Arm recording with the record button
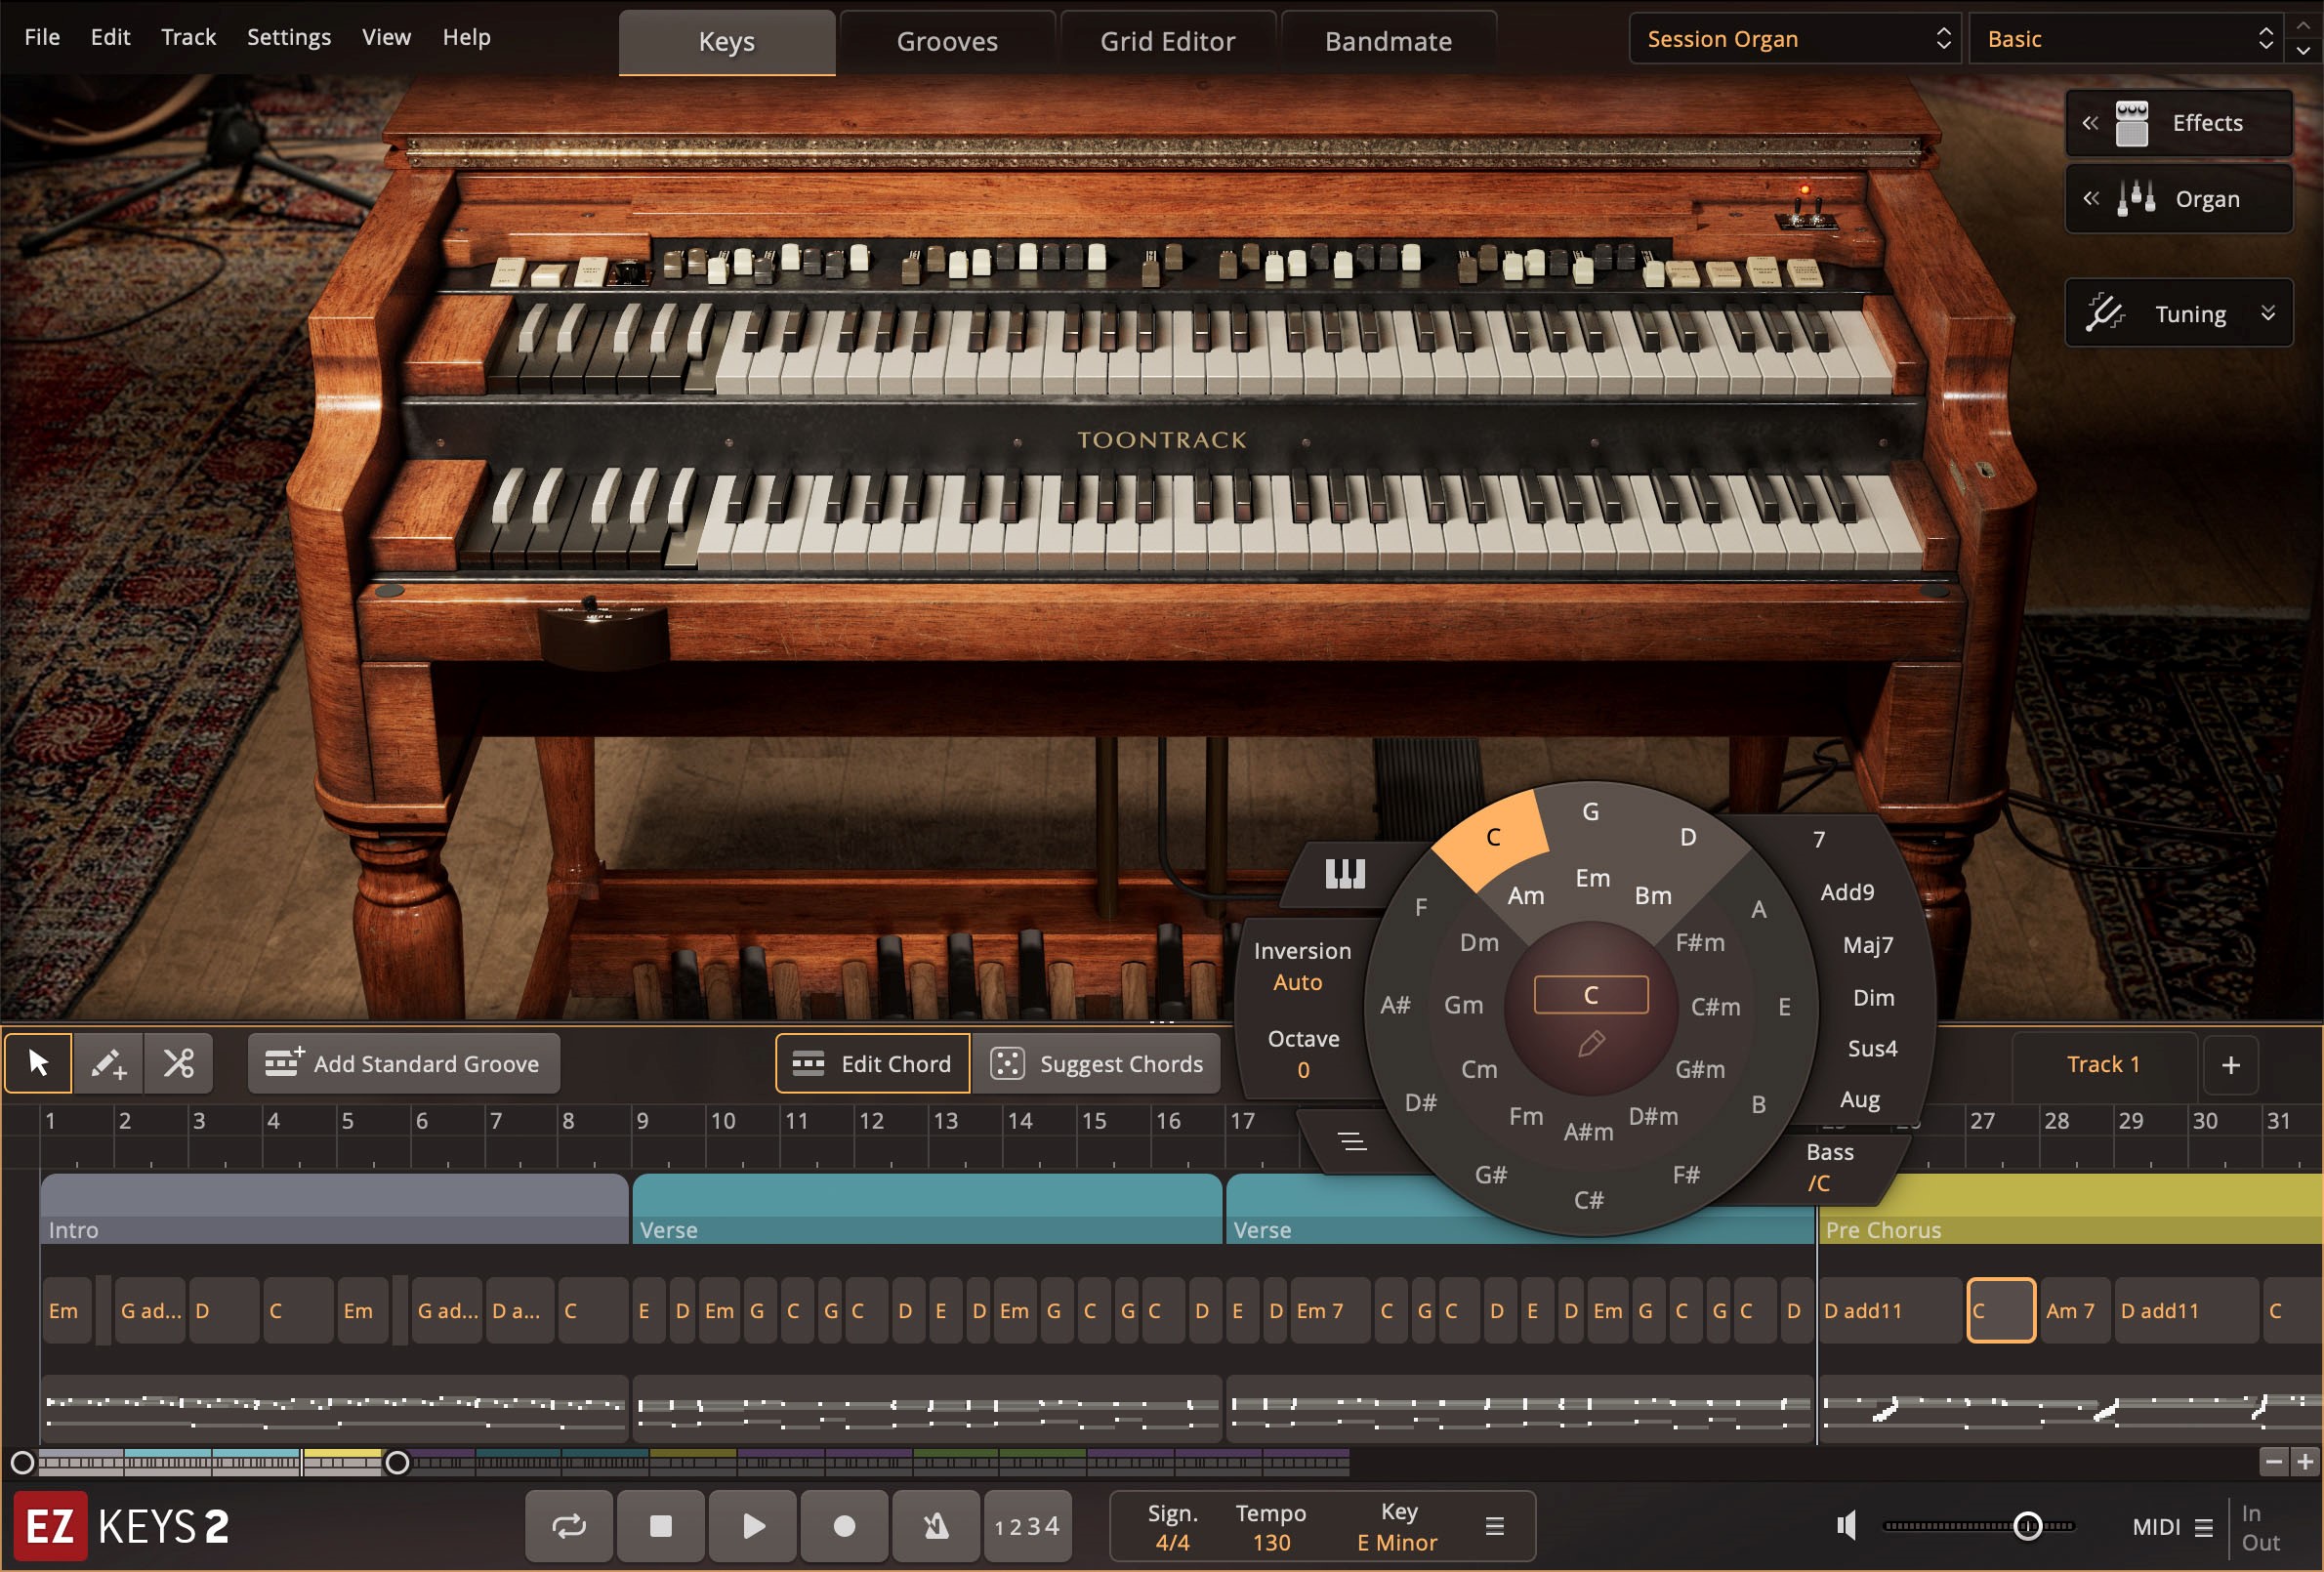The height and width of the screenshot is (1572, 2324). pos(843,1525)
